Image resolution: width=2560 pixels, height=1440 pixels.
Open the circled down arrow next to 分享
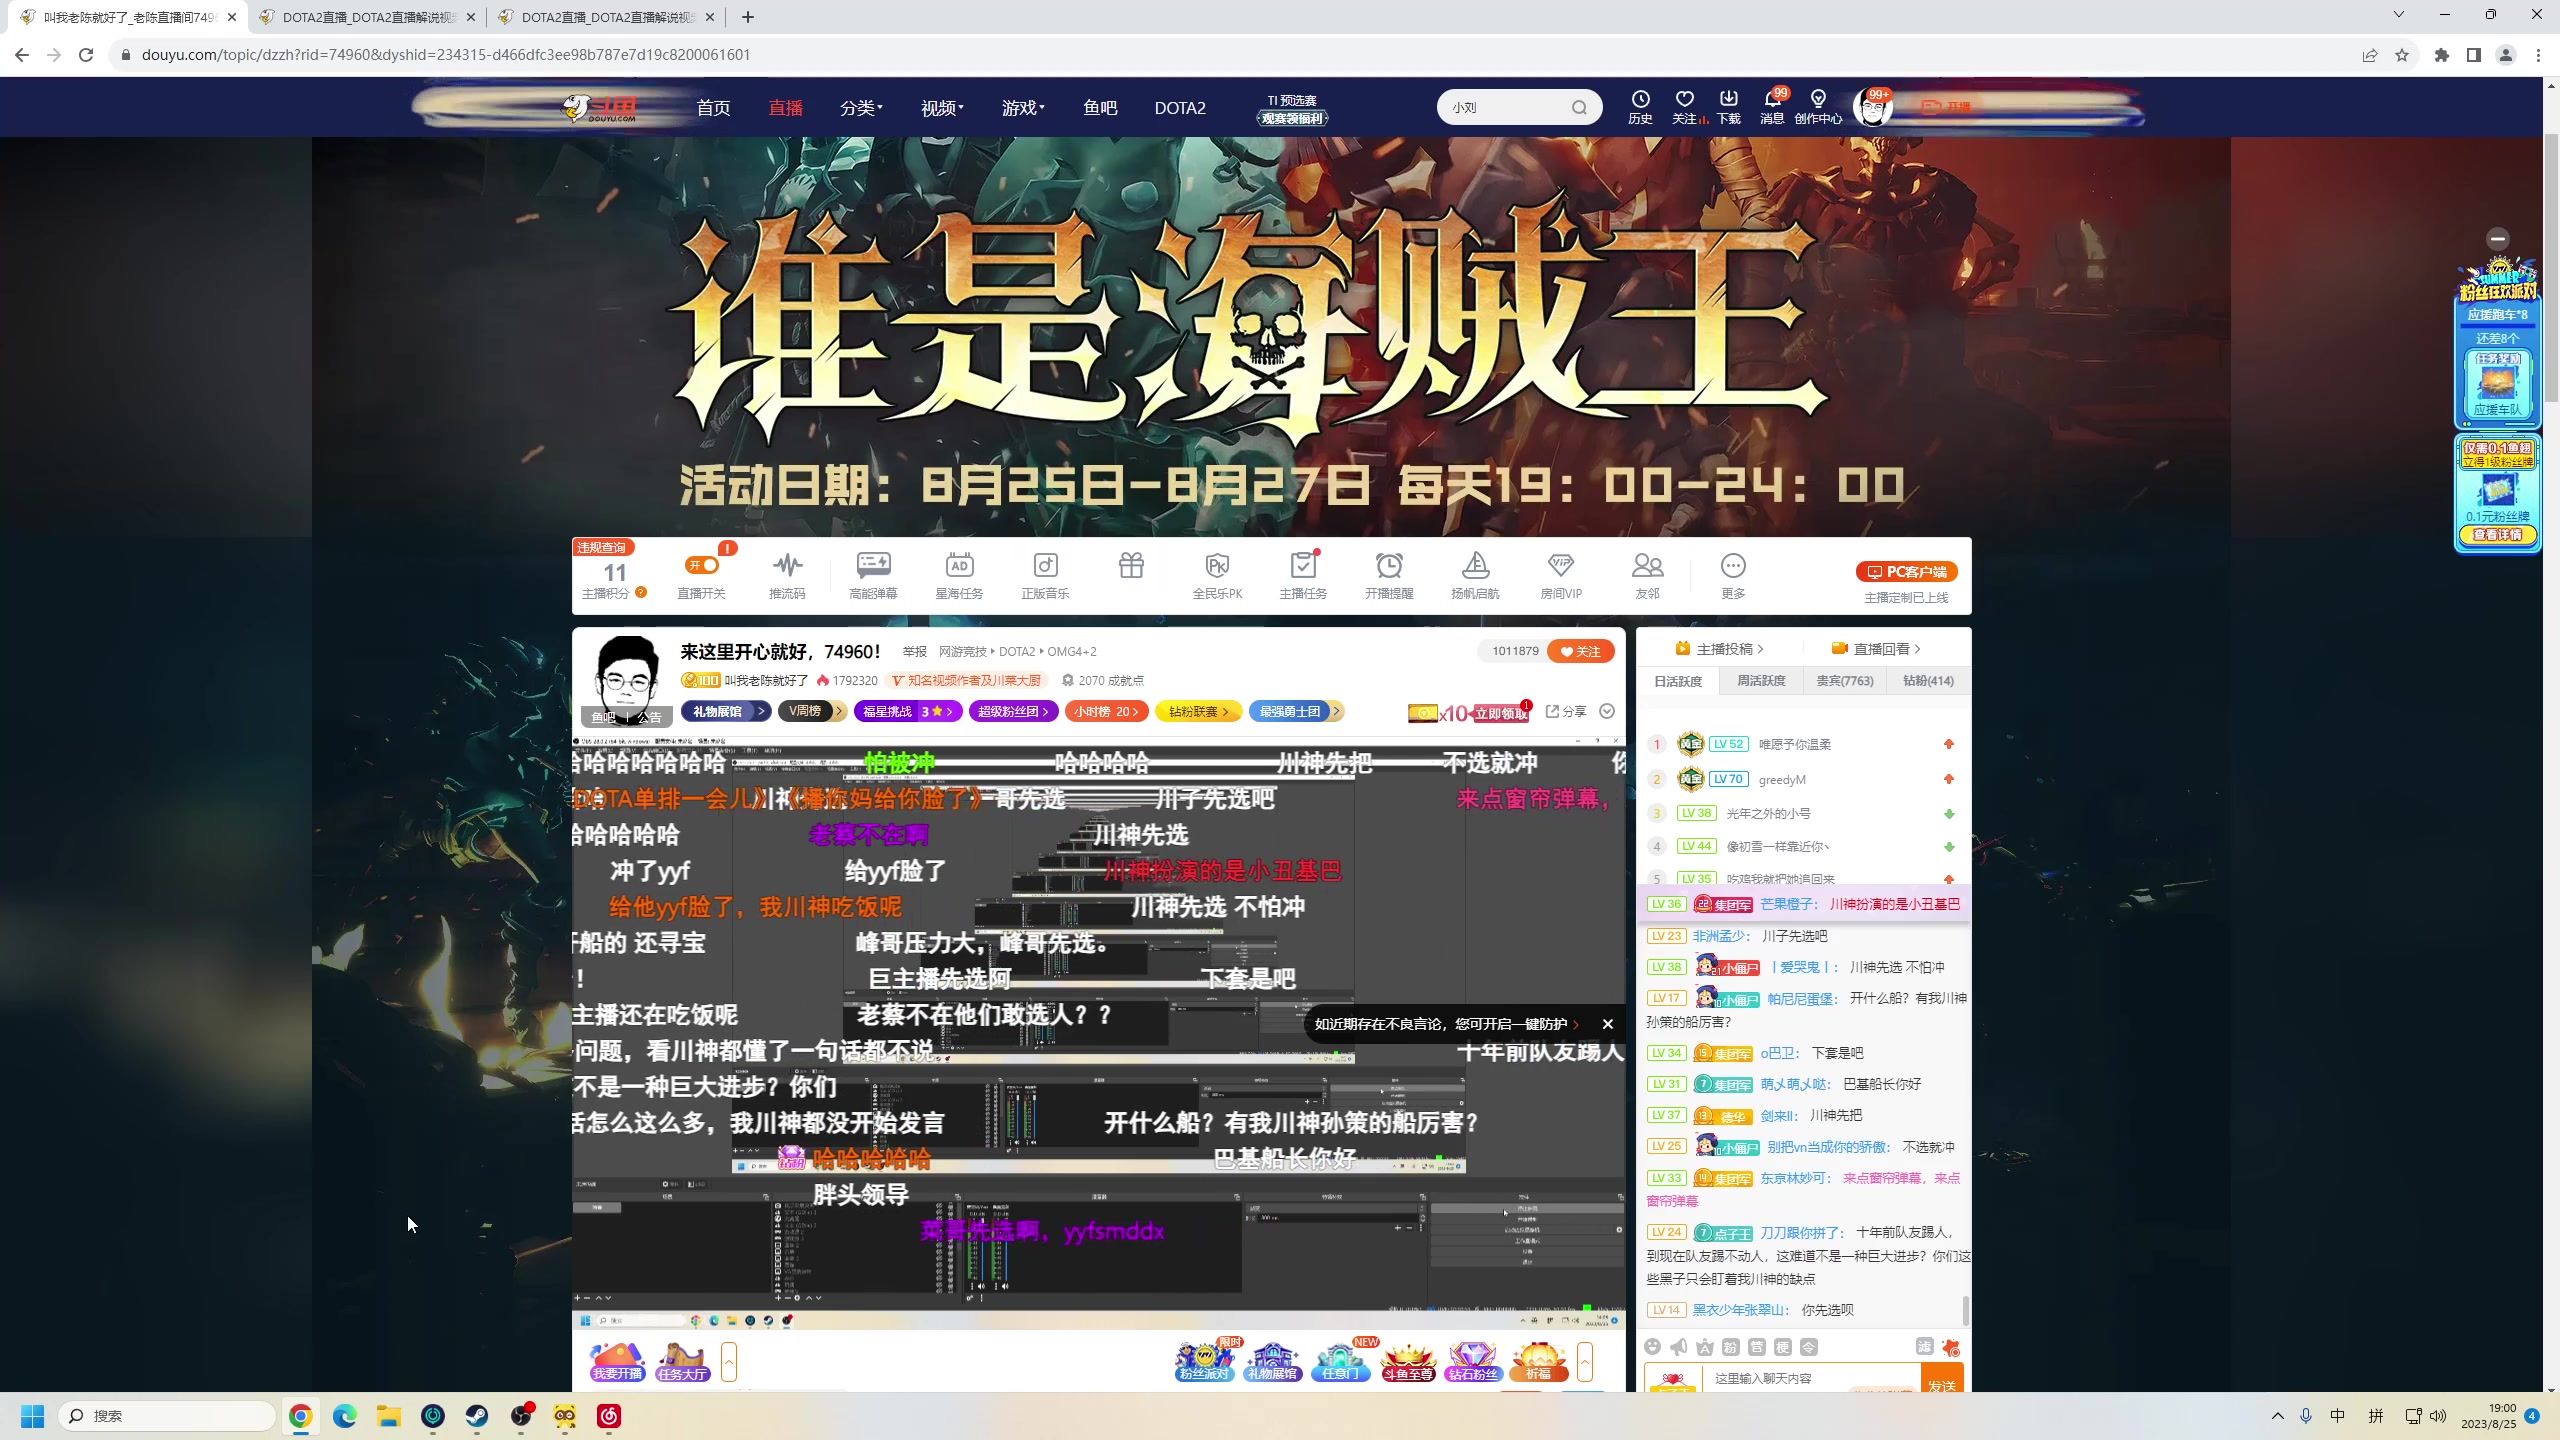(1607, 711)
